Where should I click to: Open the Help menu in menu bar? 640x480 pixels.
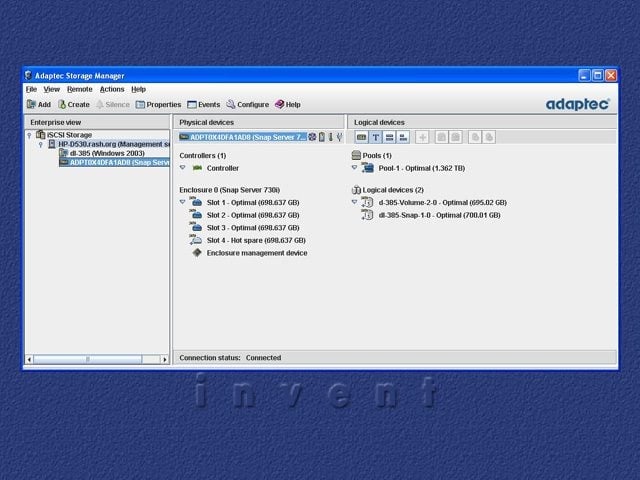point(138,89)
